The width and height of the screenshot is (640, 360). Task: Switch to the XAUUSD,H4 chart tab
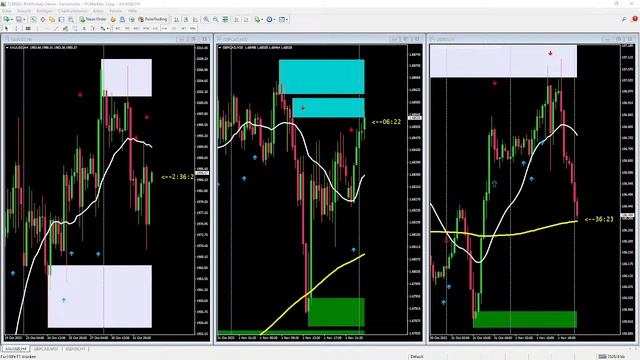point(16,349)
